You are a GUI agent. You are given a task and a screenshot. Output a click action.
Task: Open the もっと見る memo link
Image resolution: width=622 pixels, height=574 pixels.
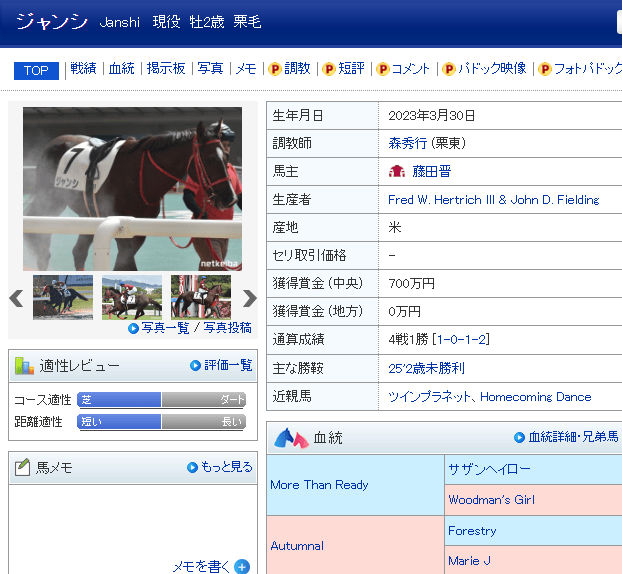(227, 467)
